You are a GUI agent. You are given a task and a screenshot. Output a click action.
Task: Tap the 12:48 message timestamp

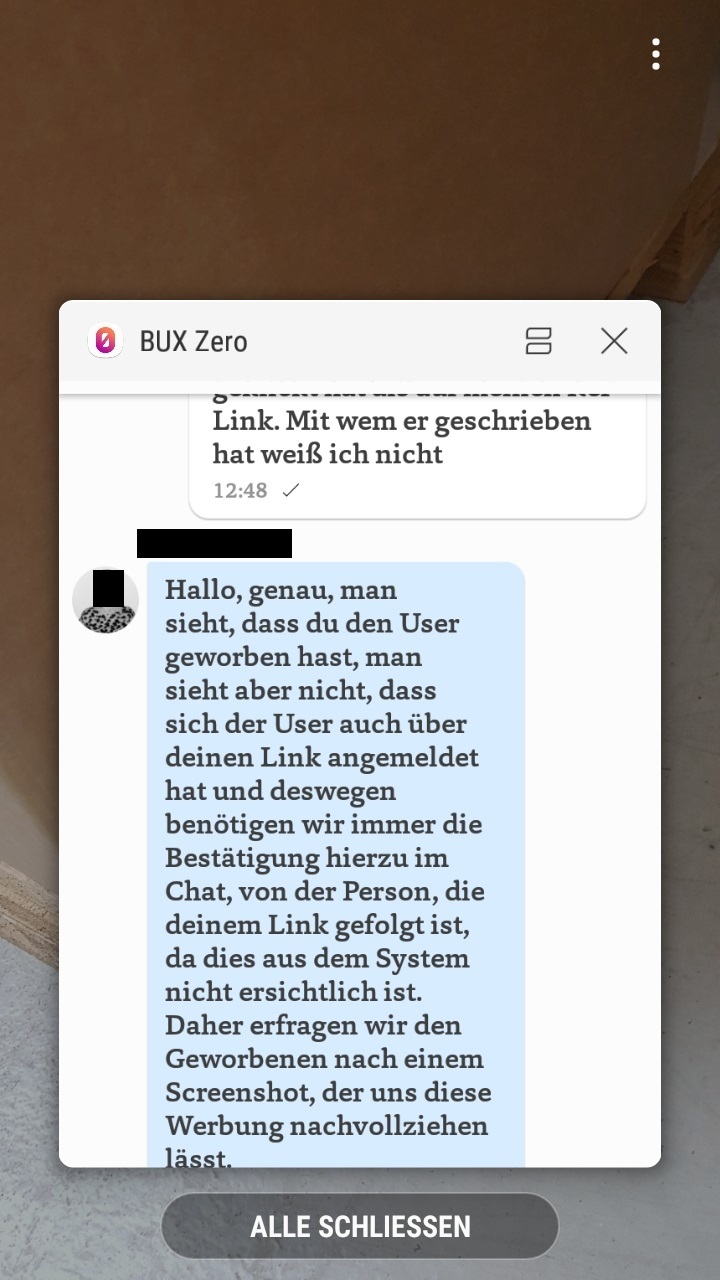(x=240, y=490)
